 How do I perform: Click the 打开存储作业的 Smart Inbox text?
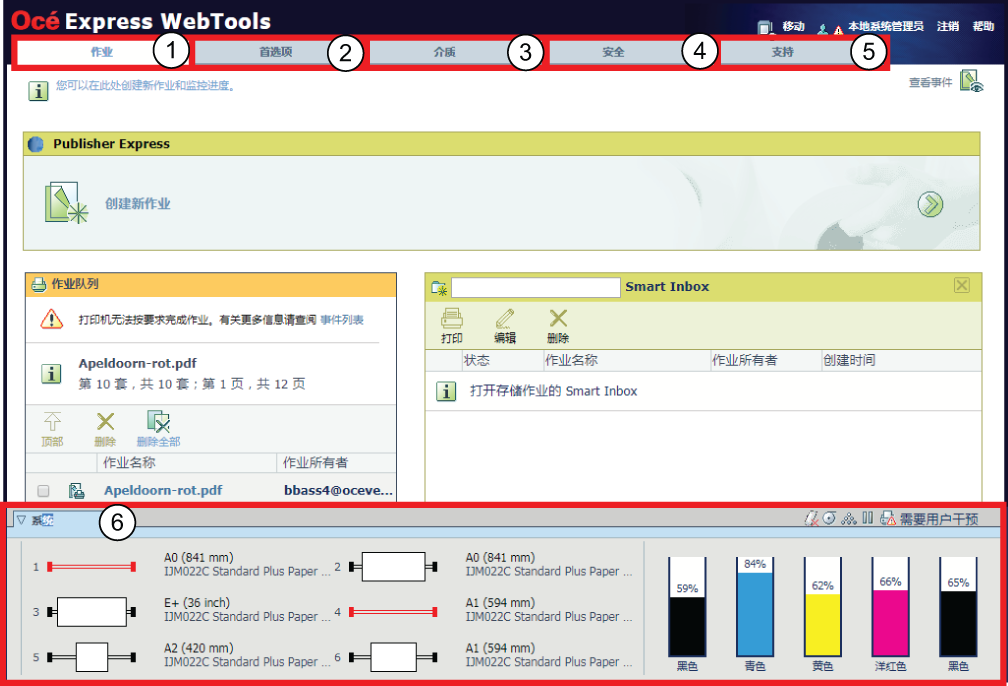(x=554, y=391)
